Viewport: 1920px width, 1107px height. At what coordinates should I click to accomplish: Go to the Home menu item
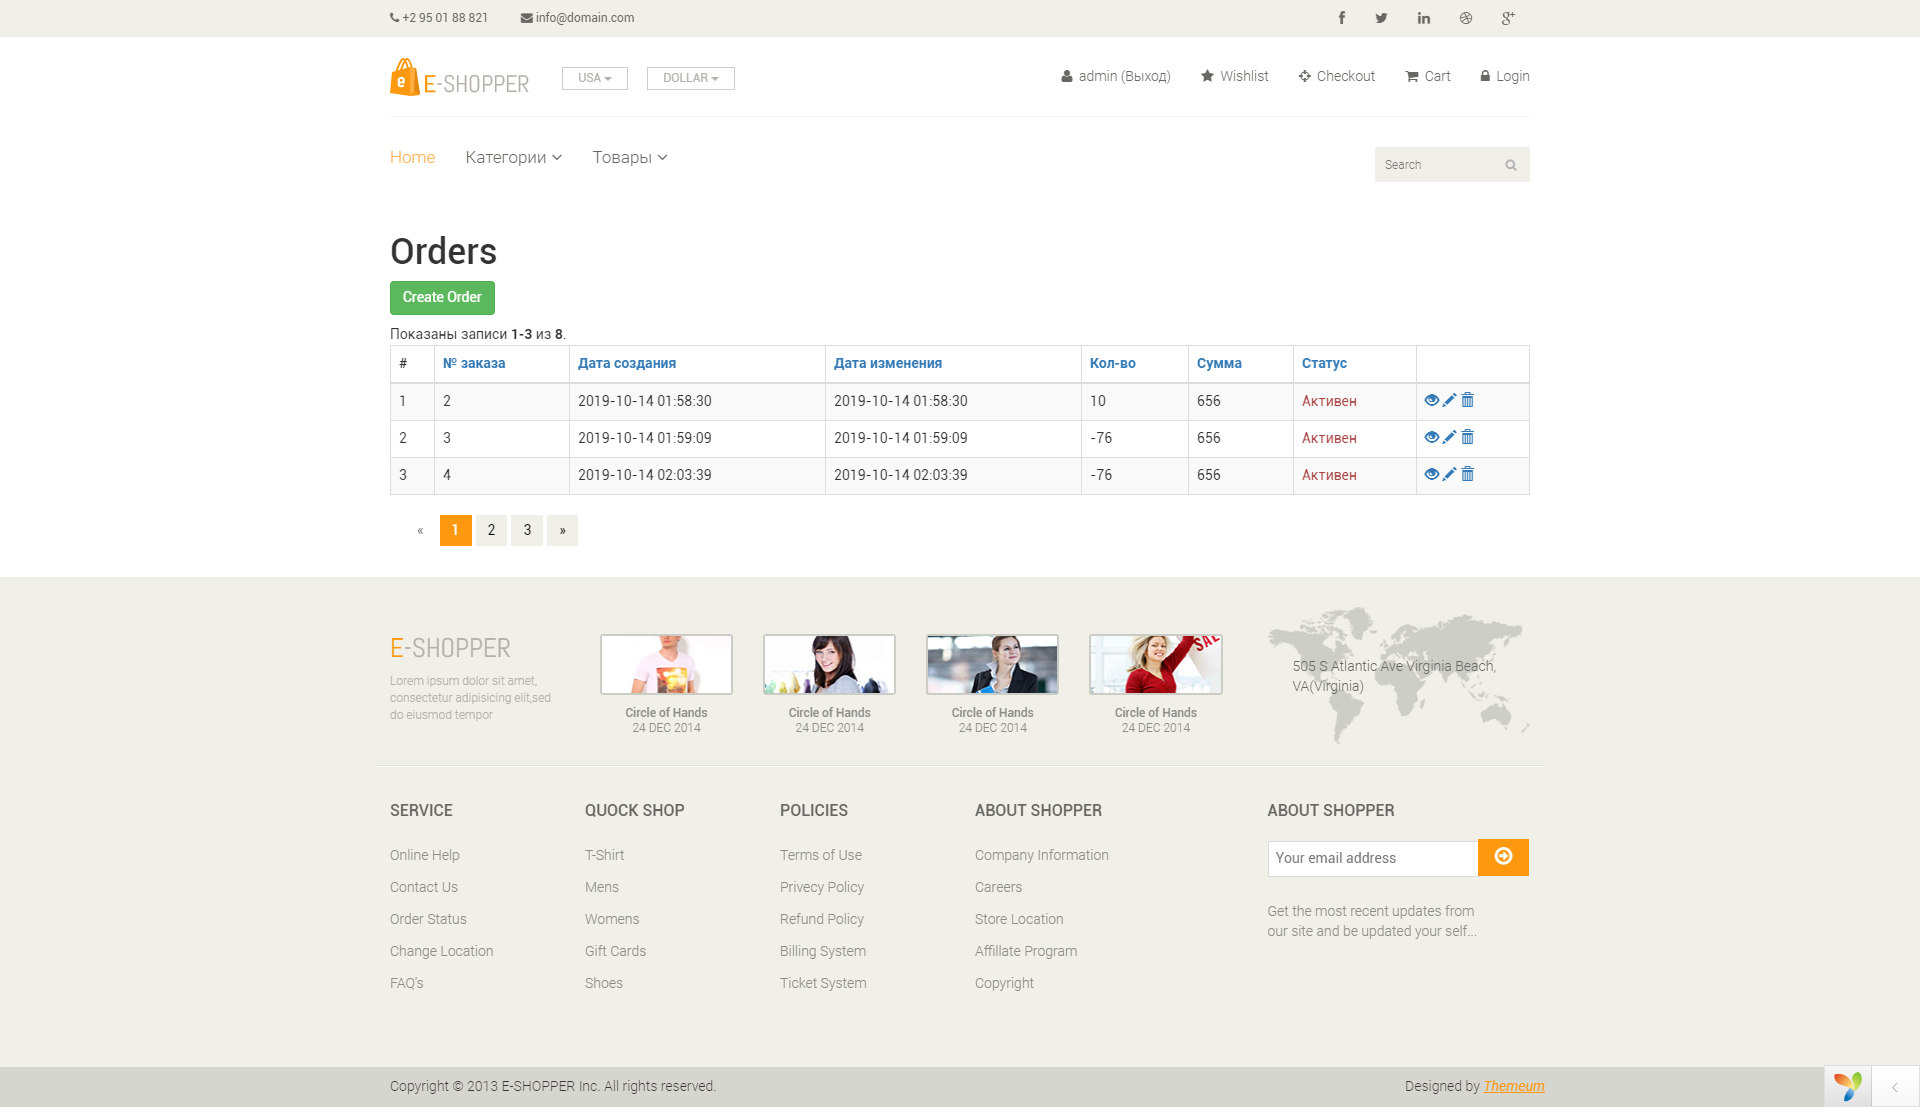[412, 157]
